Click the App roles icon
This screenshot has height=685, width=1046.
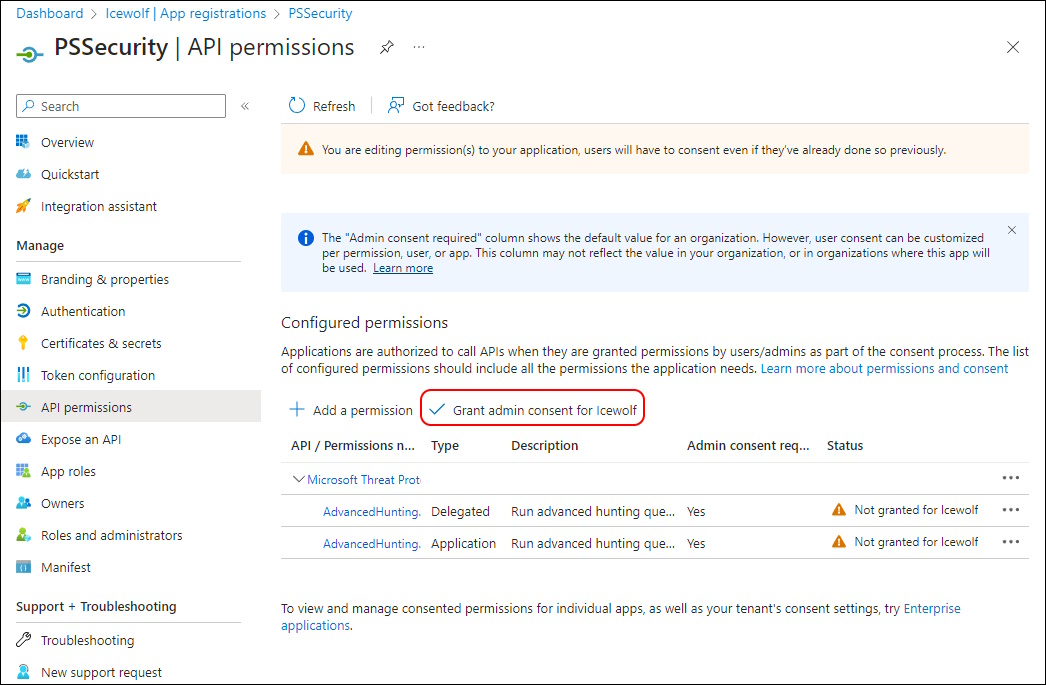click(x=23, y=471)
